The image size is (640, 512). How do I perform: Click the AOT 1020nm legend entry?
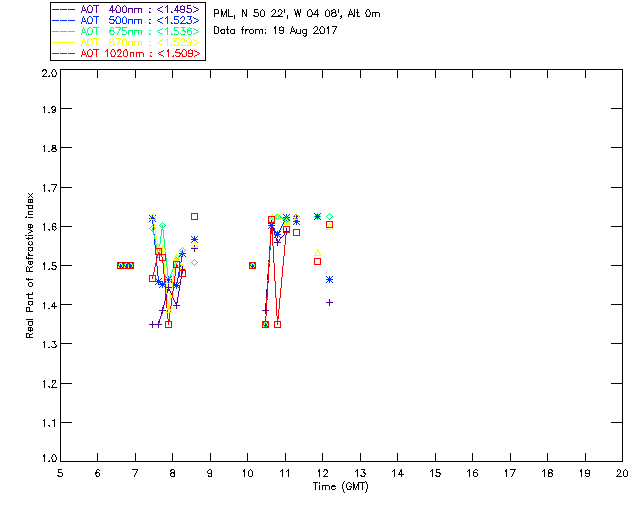click(128, 53)
